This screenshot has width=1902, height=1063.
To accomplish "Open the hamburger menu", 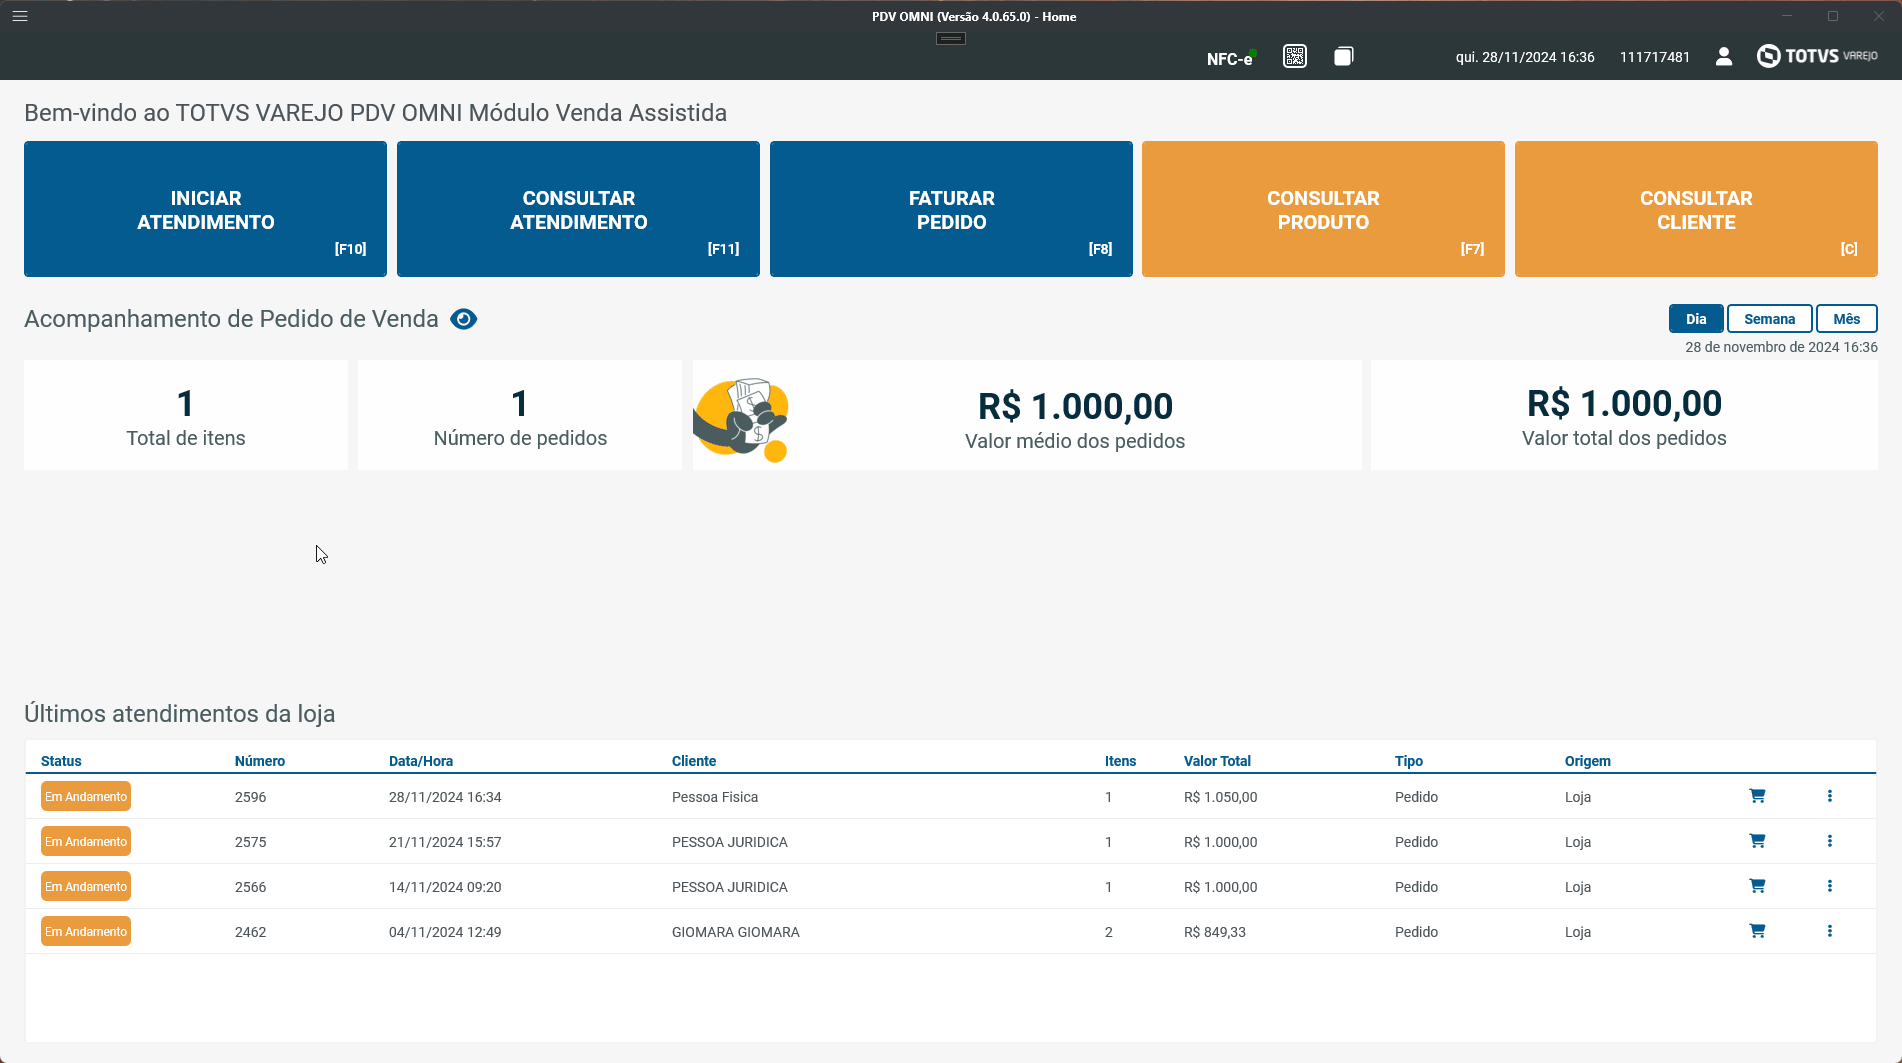I will point(20,16).
